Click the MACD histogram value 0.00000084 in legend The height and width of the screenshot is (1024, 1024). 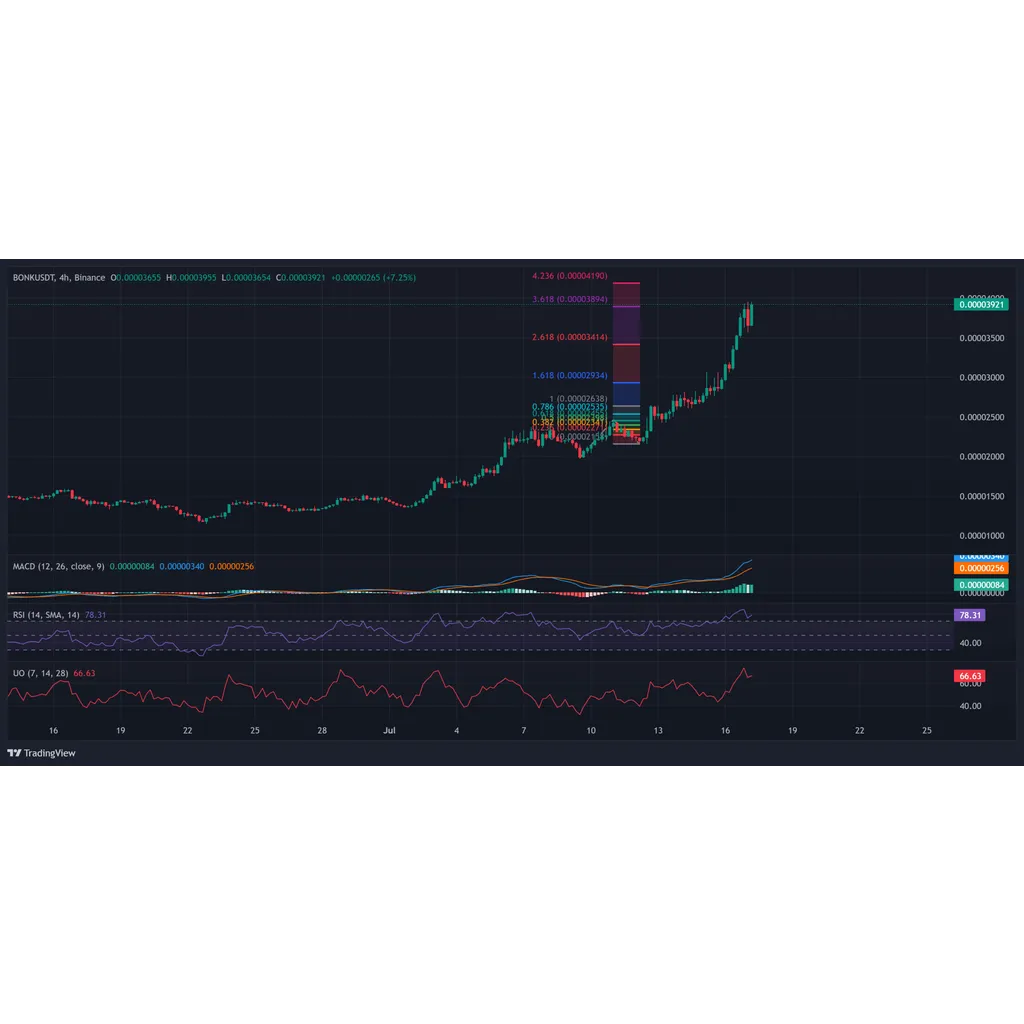coord(132,566)
